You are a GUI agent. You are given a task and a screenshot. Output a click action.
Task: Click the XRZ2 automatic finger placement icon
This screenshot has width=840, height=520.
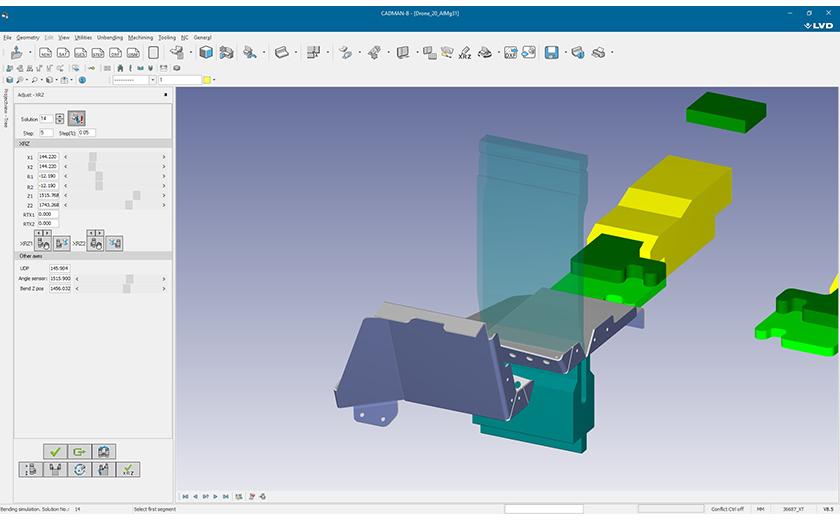click(x=114, y=244)
